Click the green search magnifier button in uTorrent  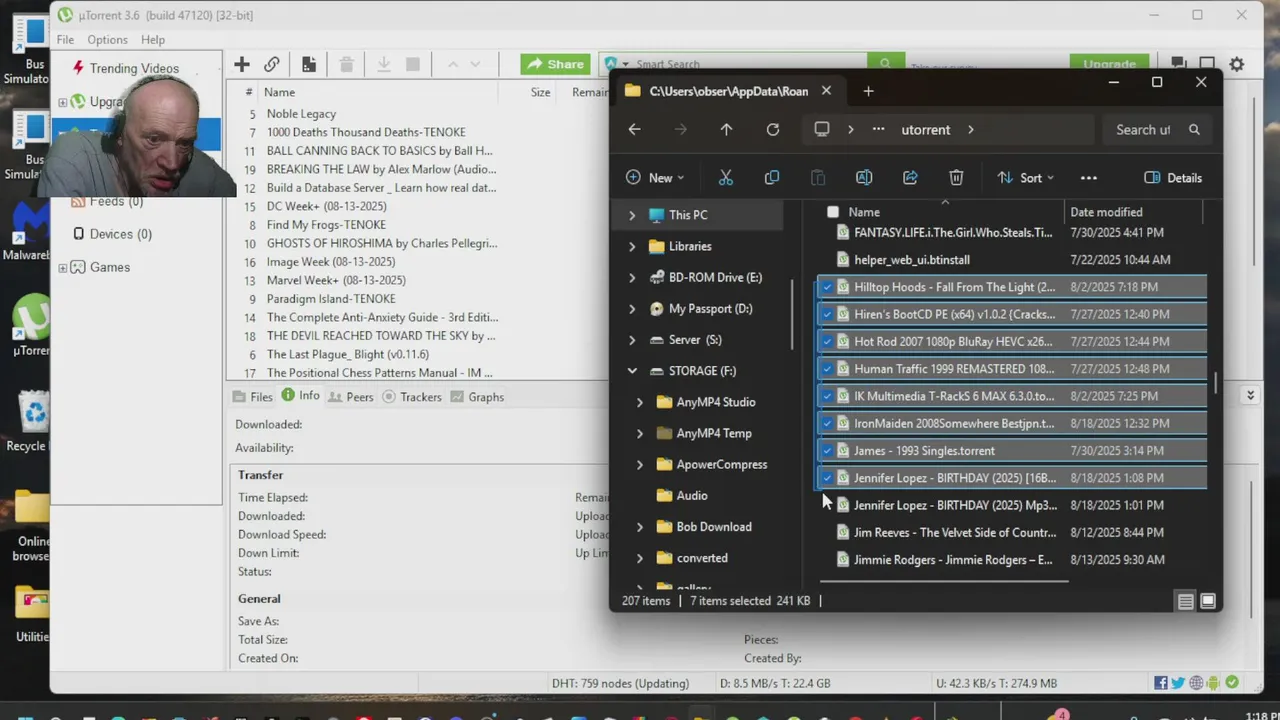885,64
